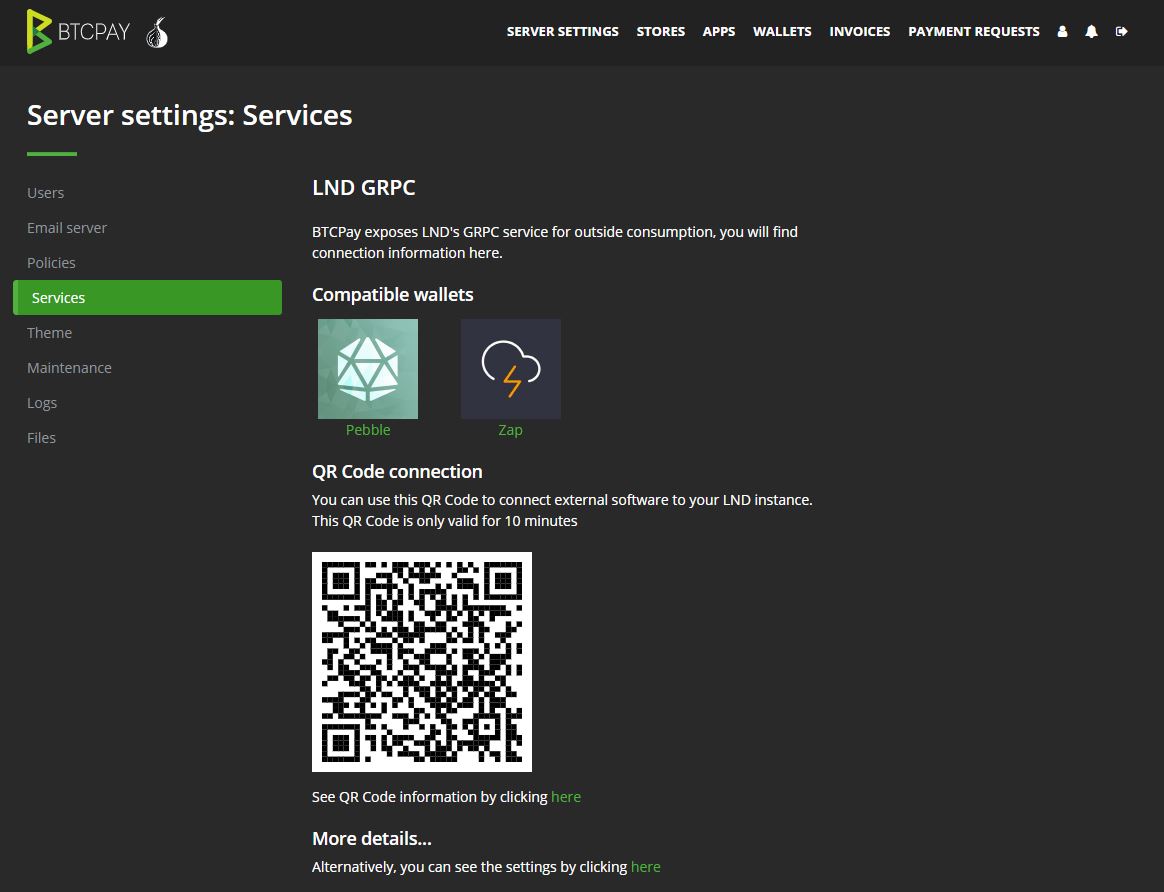Open Maintenance in the sidebar

[69, 367]
